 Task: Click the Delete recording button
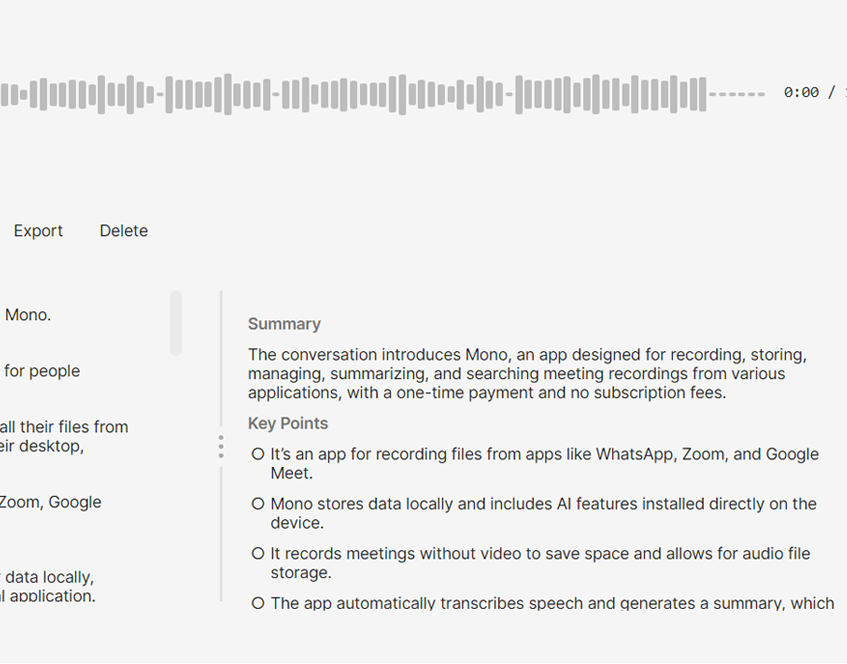[x=124, y=231]
